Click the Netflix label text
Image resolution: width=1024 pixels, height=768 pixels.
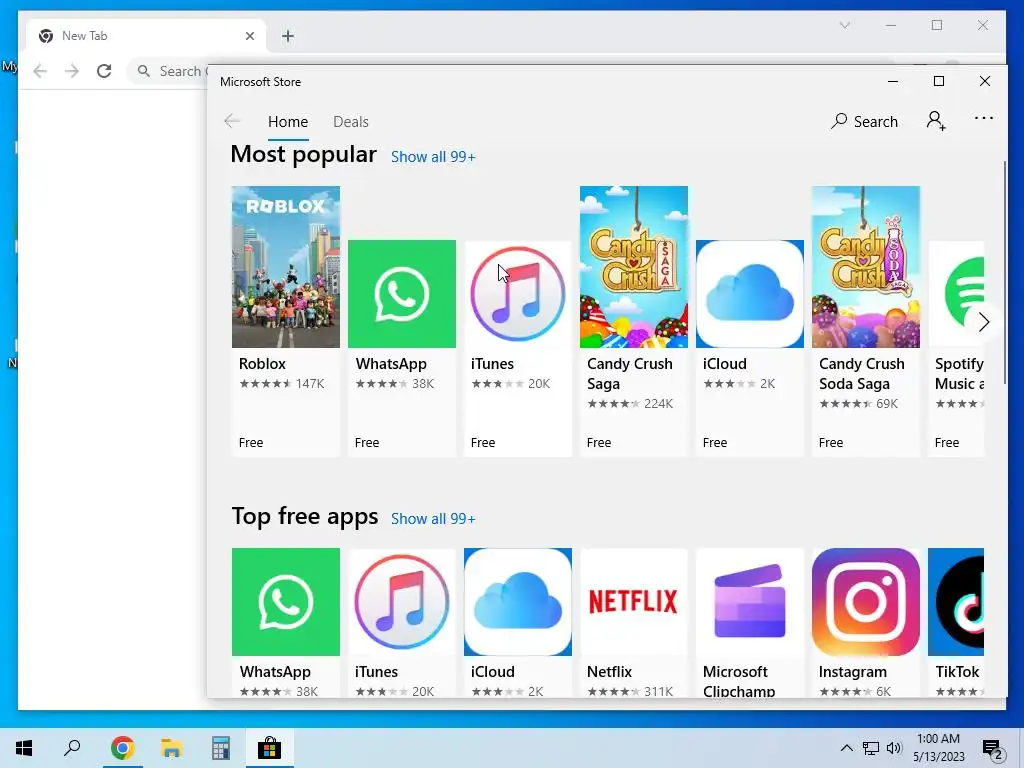tap(609, 671)
